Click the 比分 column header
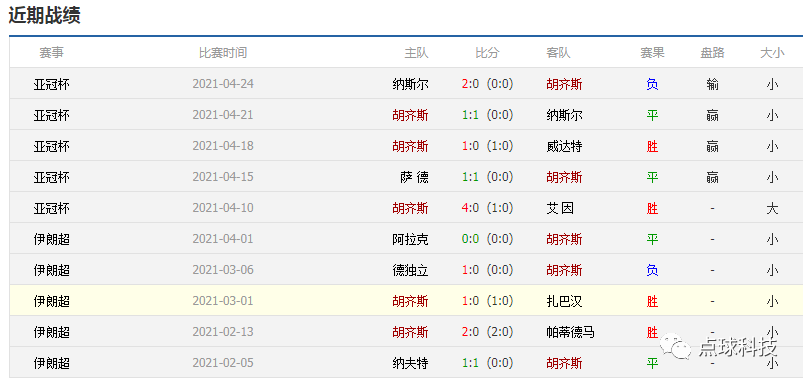 (487, 53)
